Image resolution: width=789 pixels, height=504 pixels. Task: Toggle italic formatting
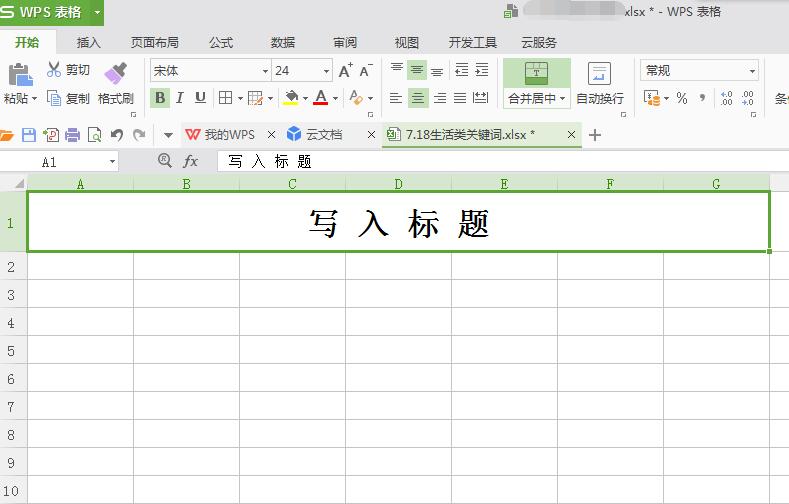pyautogui.click(x=180, y=98)
